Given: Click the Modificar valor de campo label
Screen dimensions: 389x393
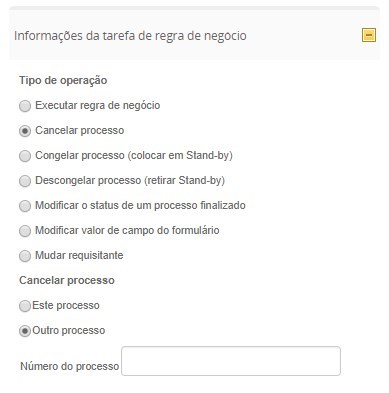Looking at the screenshot, I should tap(127, 230).
